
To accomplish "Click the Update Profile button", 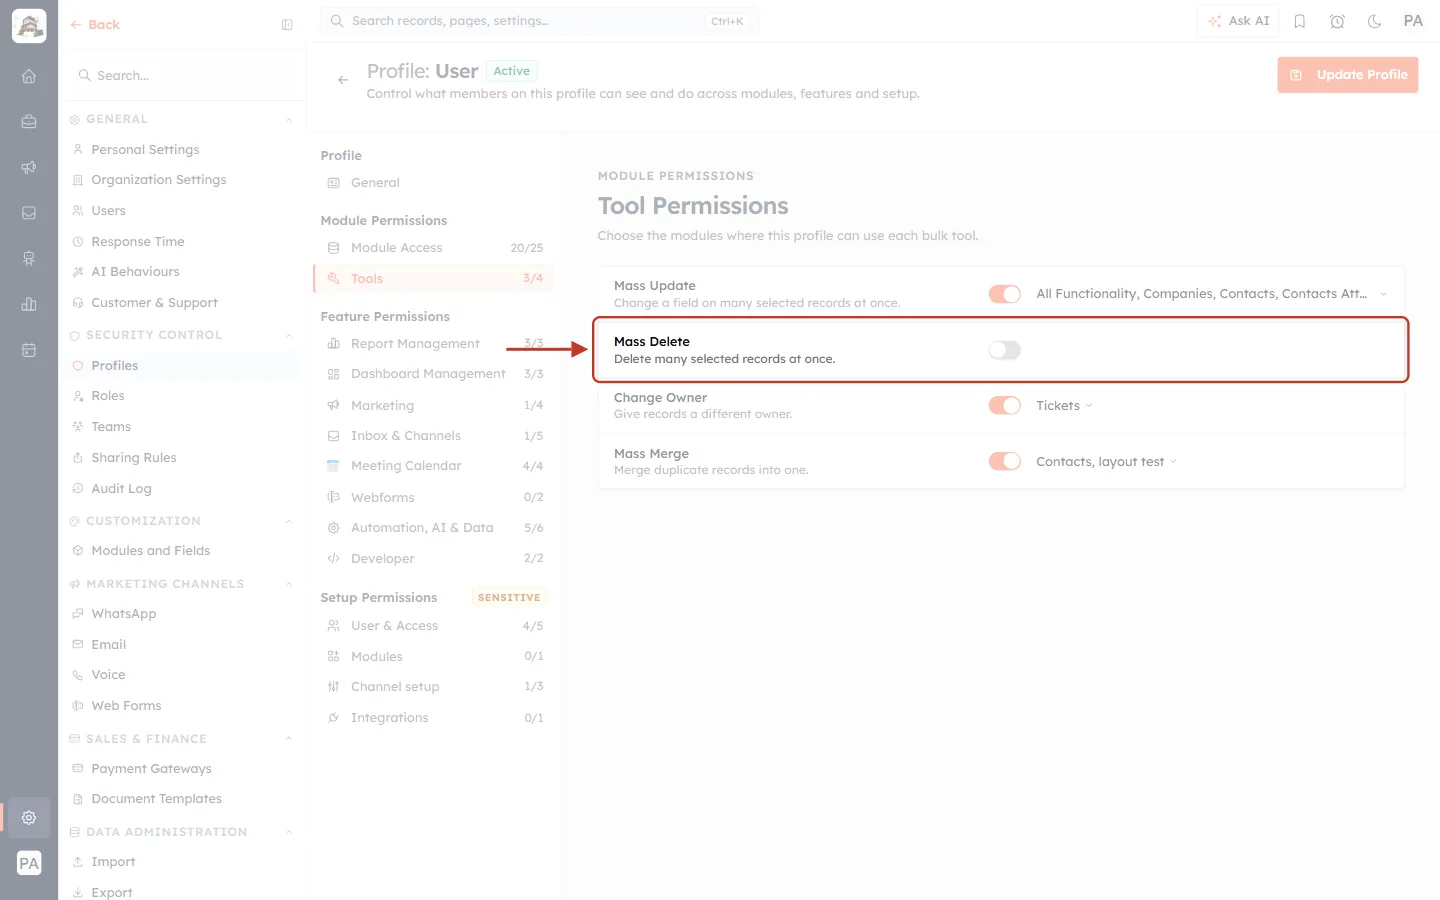I will [x=1348, y=75].
